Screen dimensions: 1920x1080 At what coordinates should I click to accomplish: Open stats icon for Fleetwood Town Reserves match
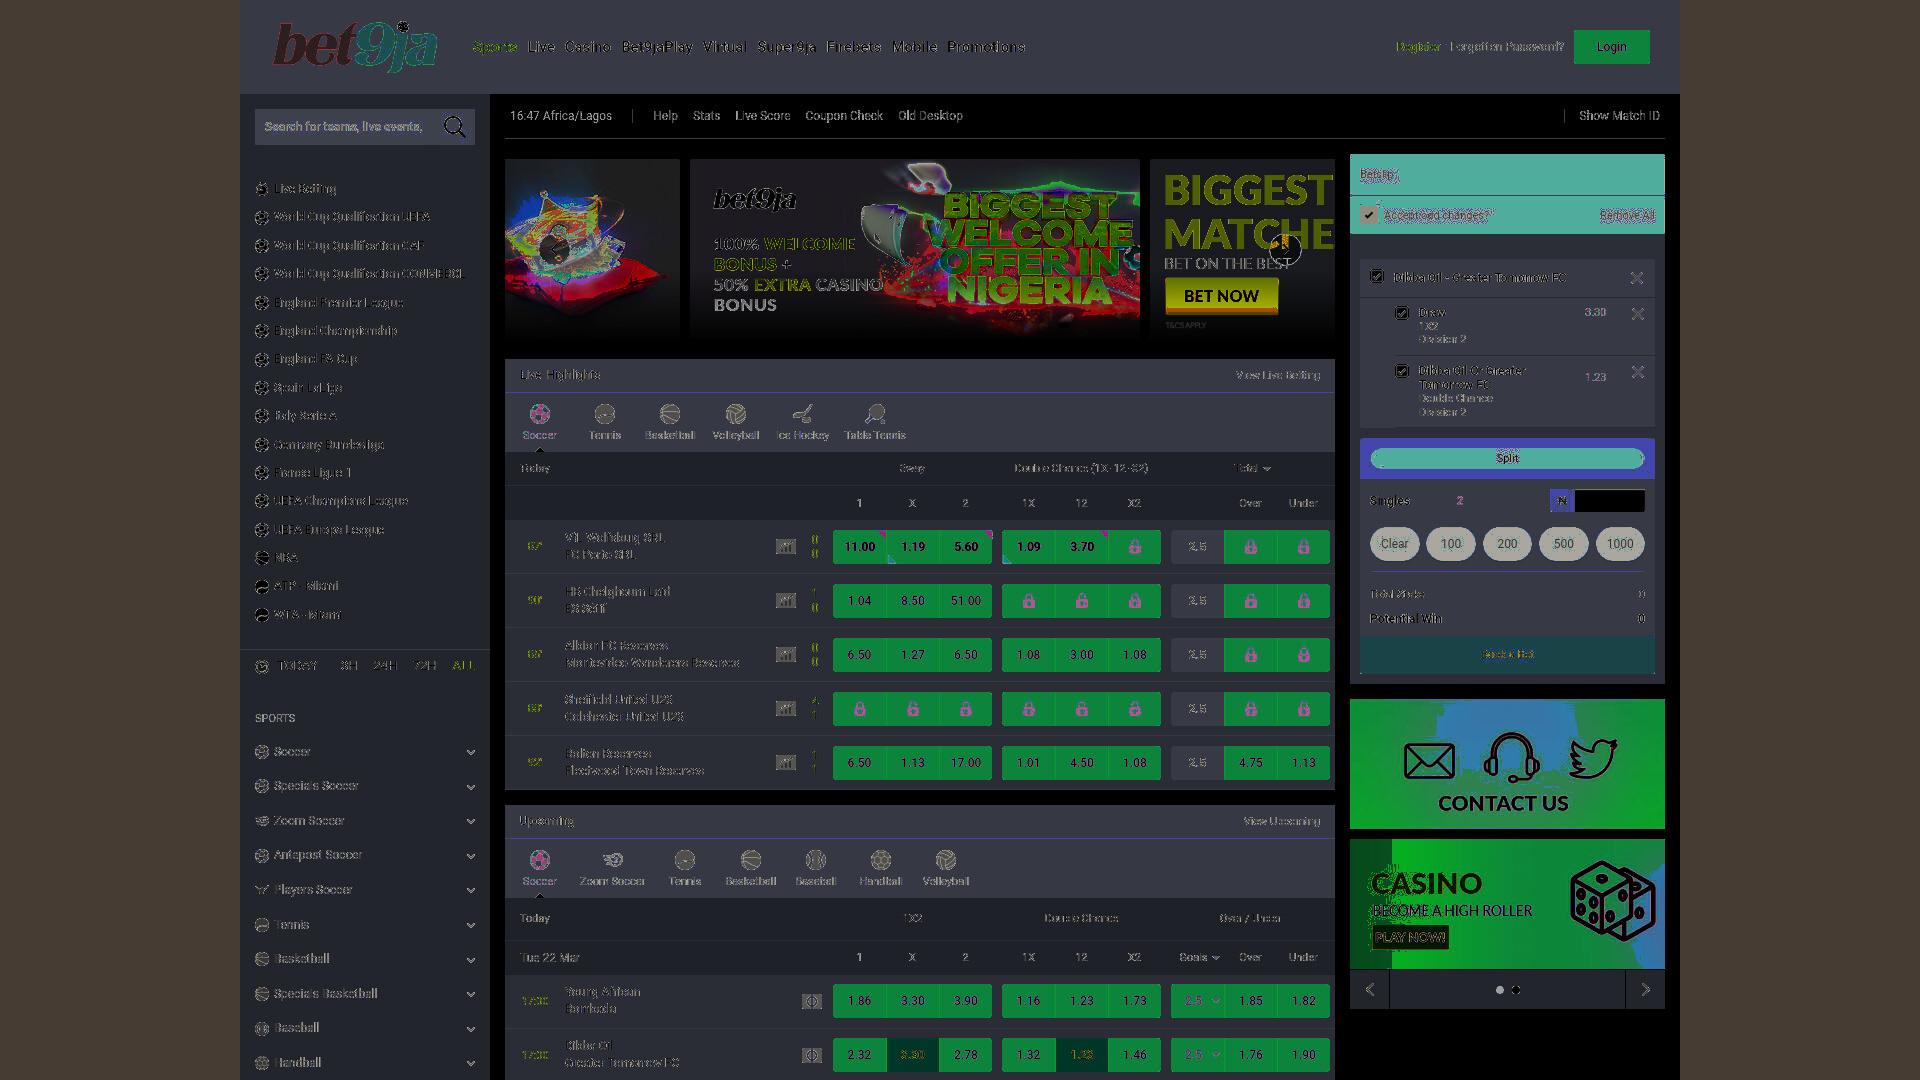[x=786, y=763]
